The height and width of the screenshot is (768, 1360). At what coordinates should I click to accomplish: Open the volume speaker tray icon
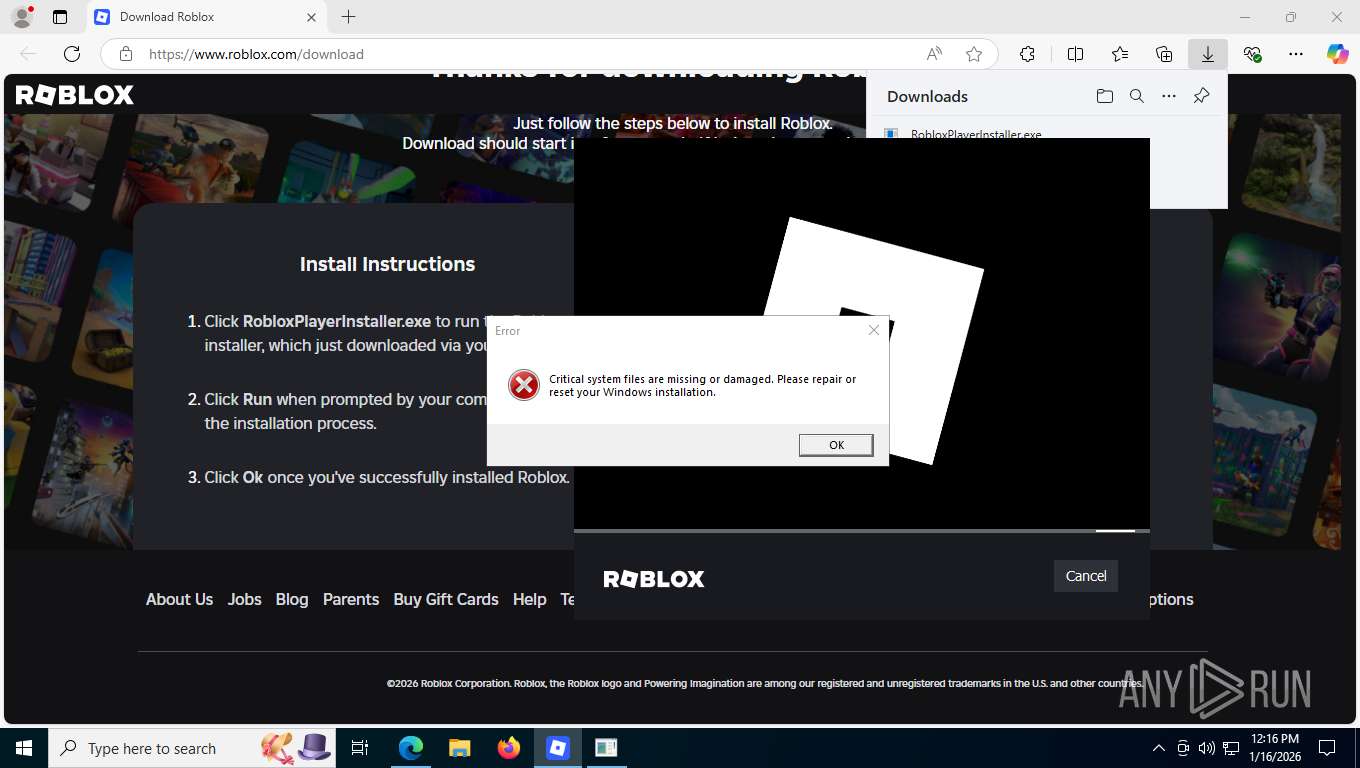(1206, 748)
